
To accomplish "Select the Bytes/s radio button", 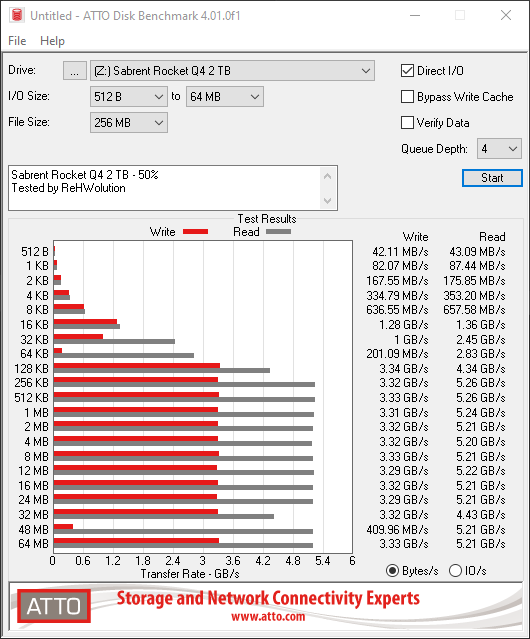I will coord(392,571).
